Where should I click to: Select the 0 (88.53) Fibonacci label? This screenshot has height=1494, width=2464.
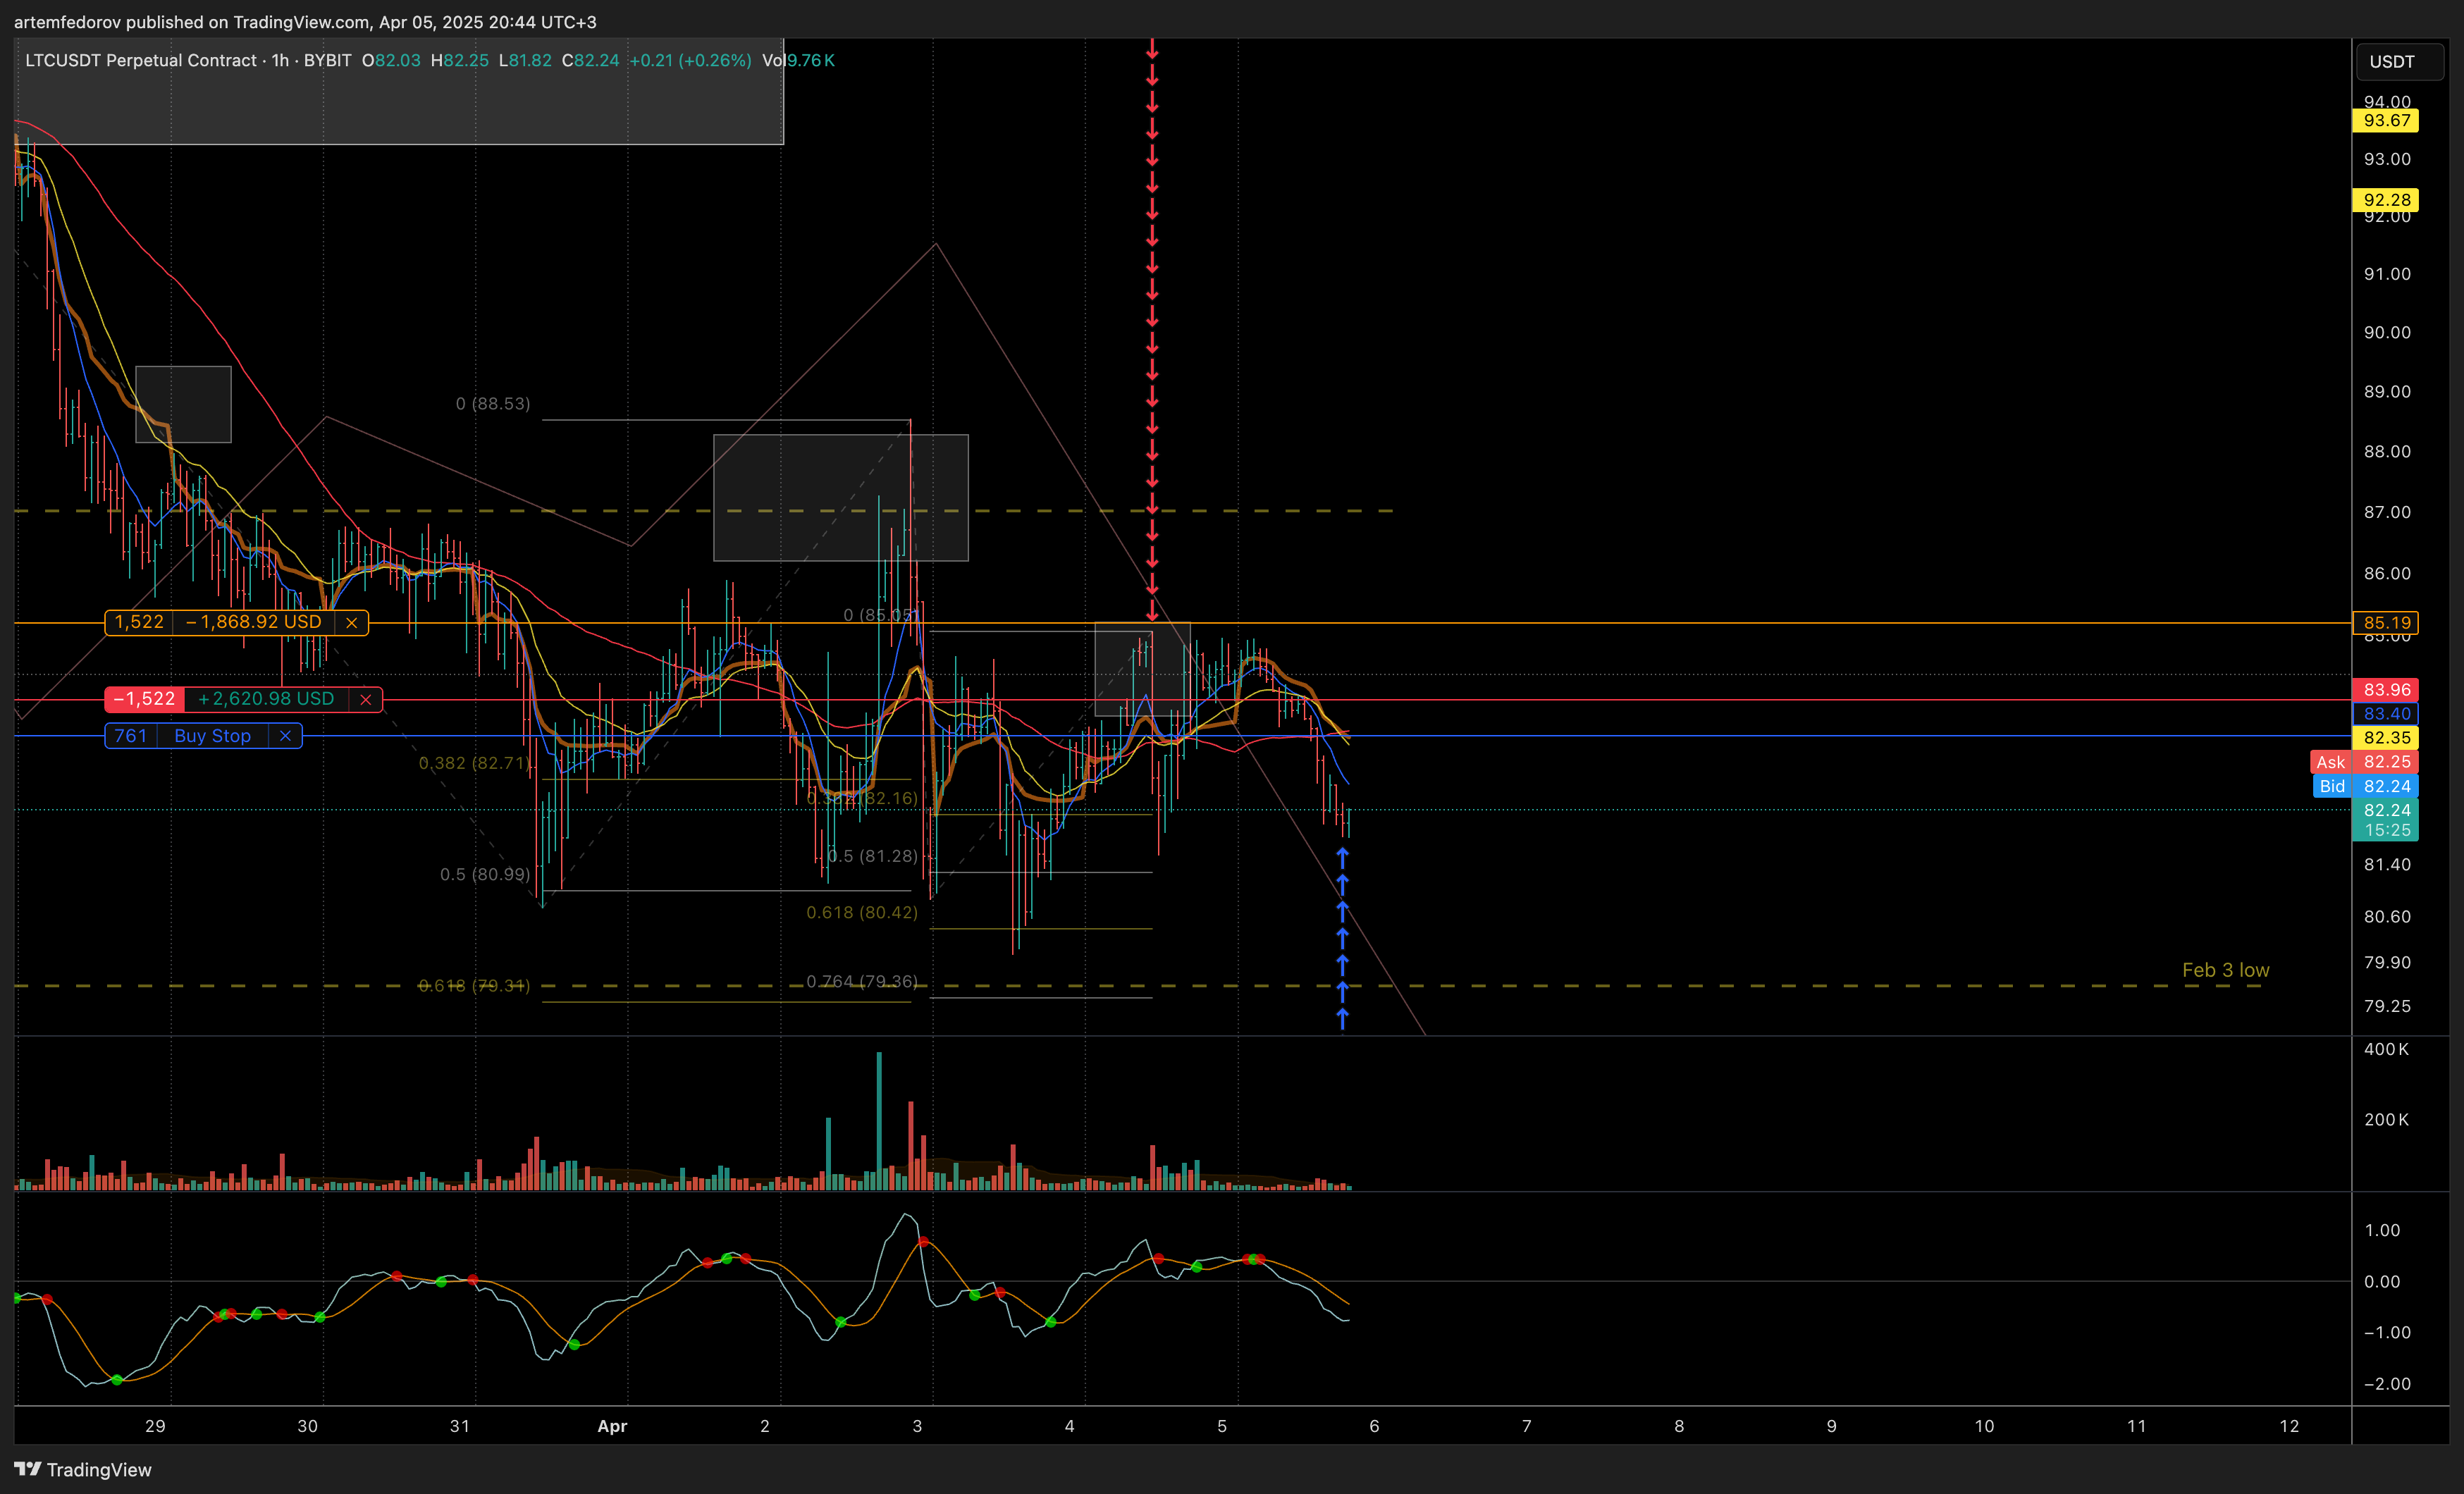pyautogui.click(x=493, y=404)
